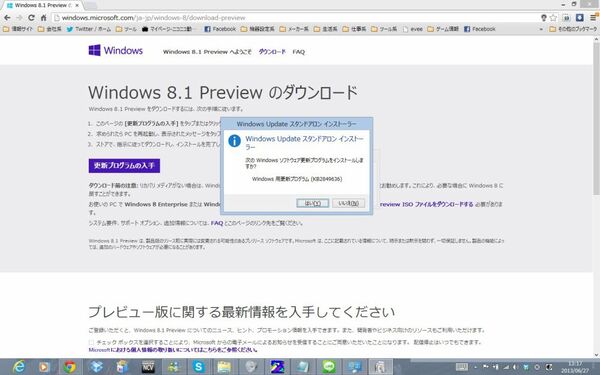
Task: Expand the ゲーム情報 bookmark folder
Action: pyautogui.click(x=443, y=29)
